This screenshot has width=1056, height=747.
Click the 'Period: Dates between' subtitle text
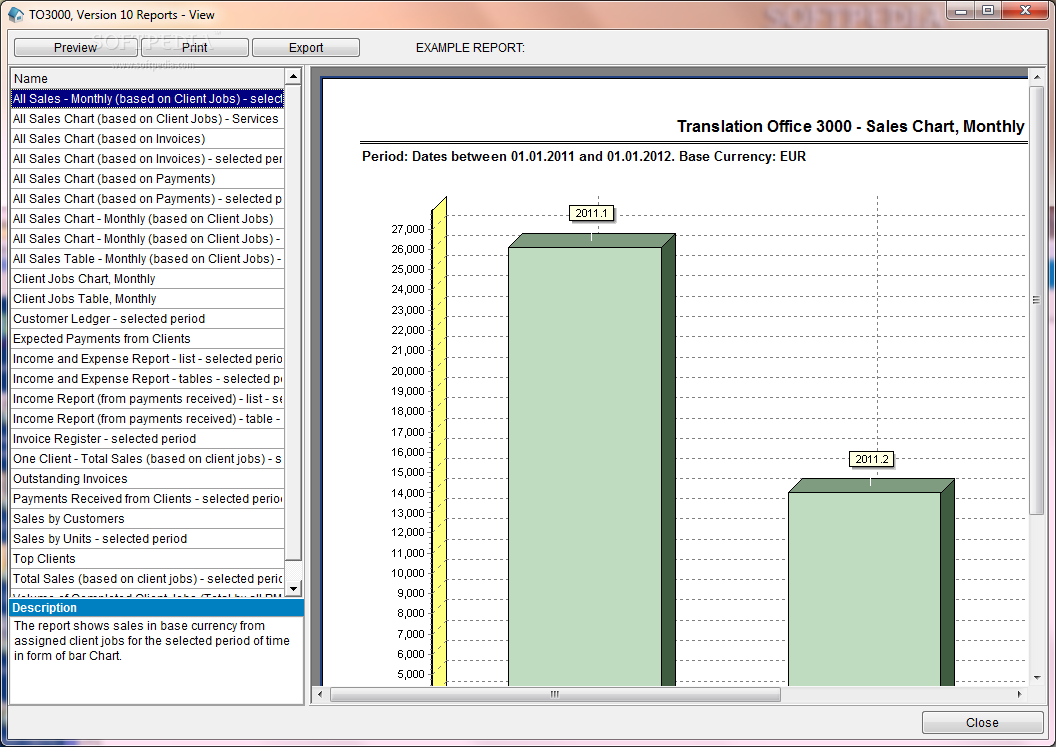coord(584,156)
